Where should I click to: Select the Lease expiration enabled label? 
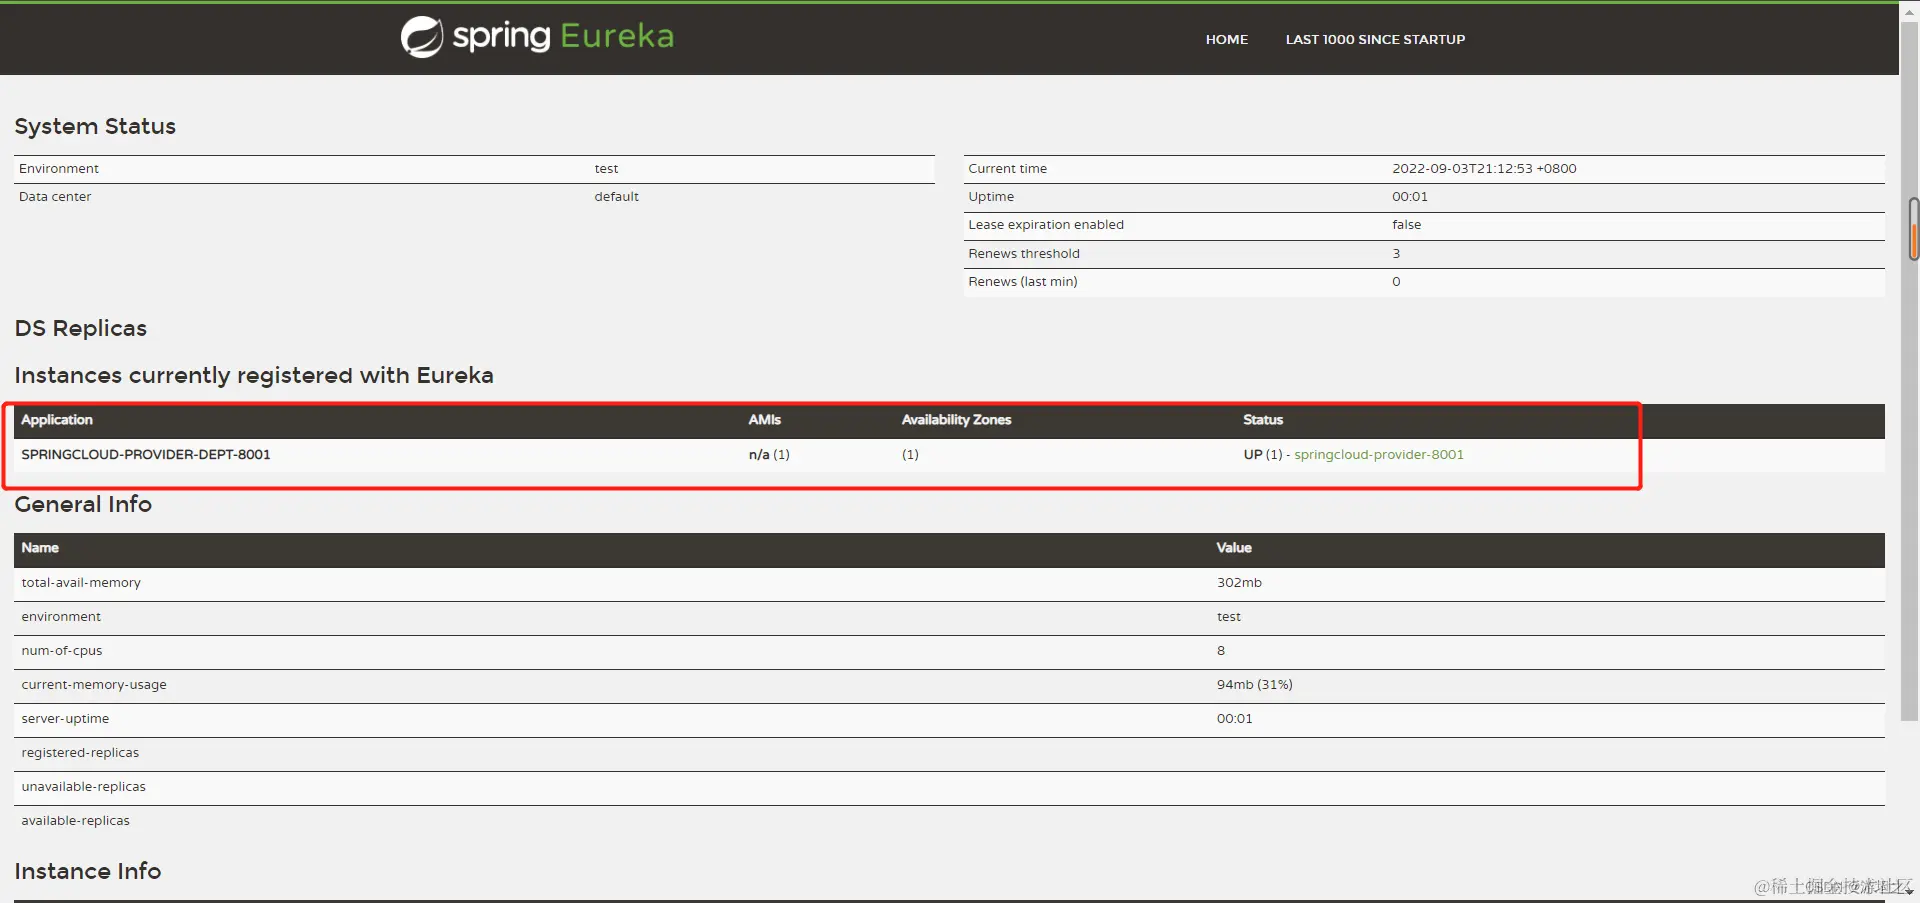[1046, 225]
